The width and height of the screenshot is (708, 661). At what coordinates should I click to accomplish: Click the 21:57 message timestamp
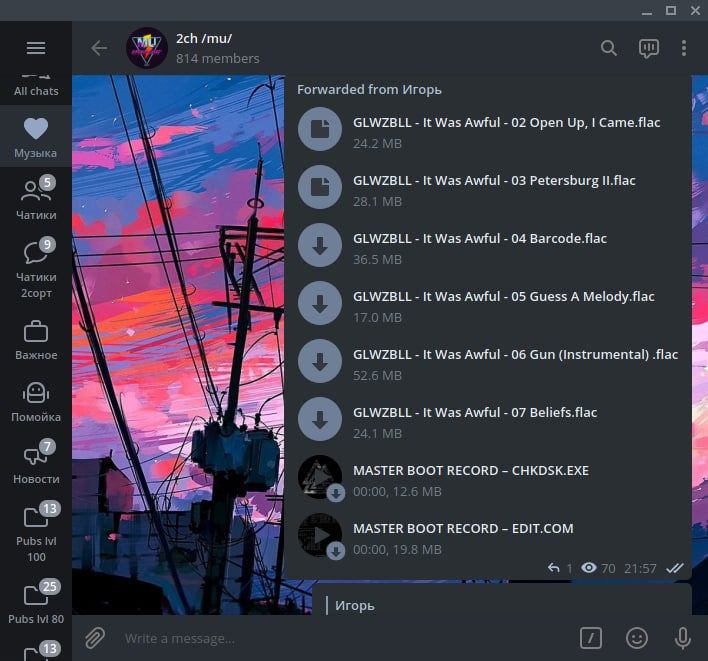640,568
